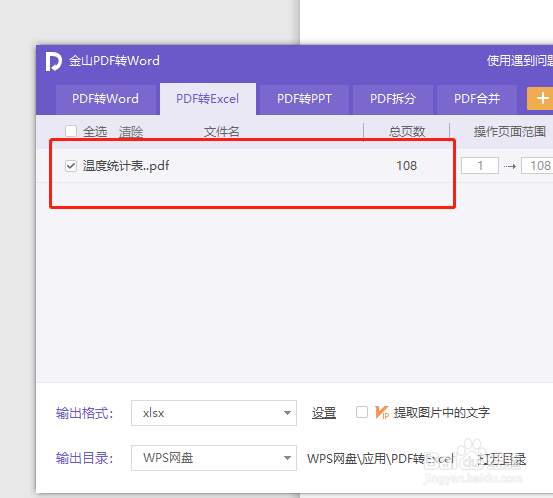Click the VIP badge icon
This screenshot has width=553, height=498.
382,412
